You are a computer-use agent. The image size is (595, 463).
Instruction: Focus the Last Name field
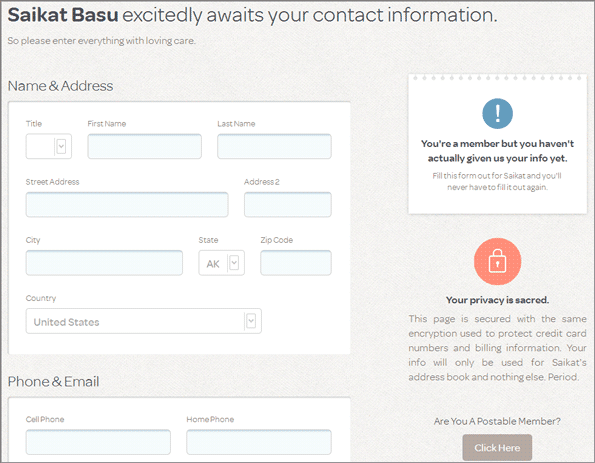pyautogui.click(x=274, y=146)
